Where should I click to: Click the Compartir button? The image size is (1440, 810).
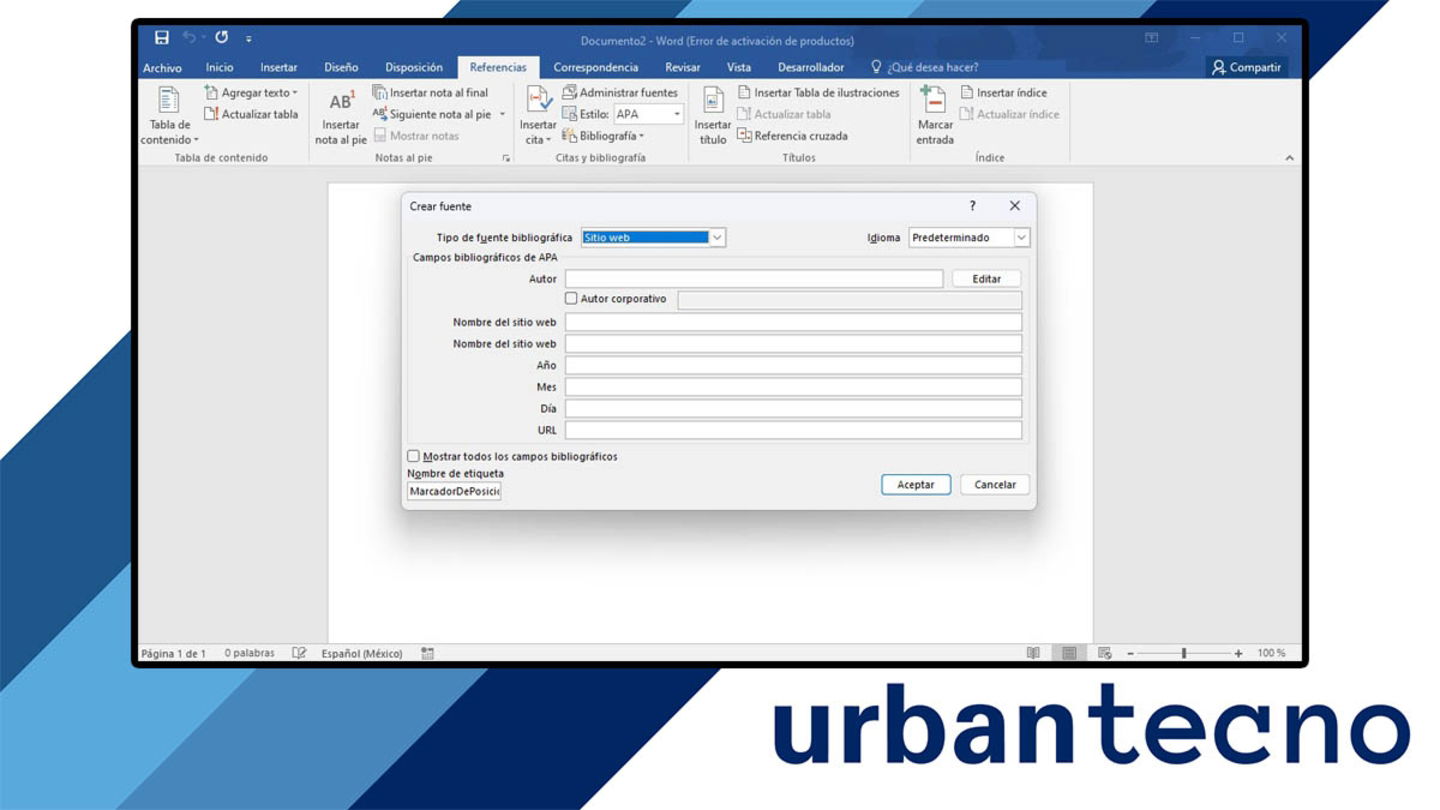point(1246,68)
